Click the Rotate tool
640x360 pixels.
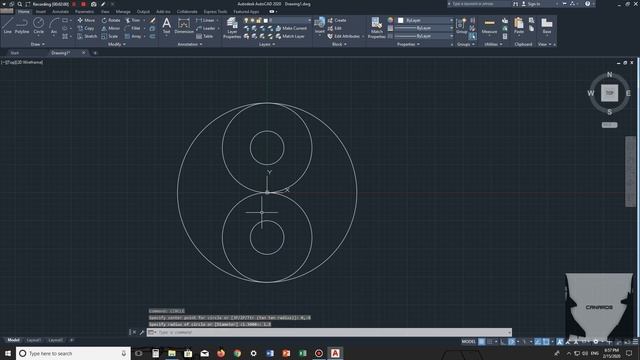pos(111,20)
